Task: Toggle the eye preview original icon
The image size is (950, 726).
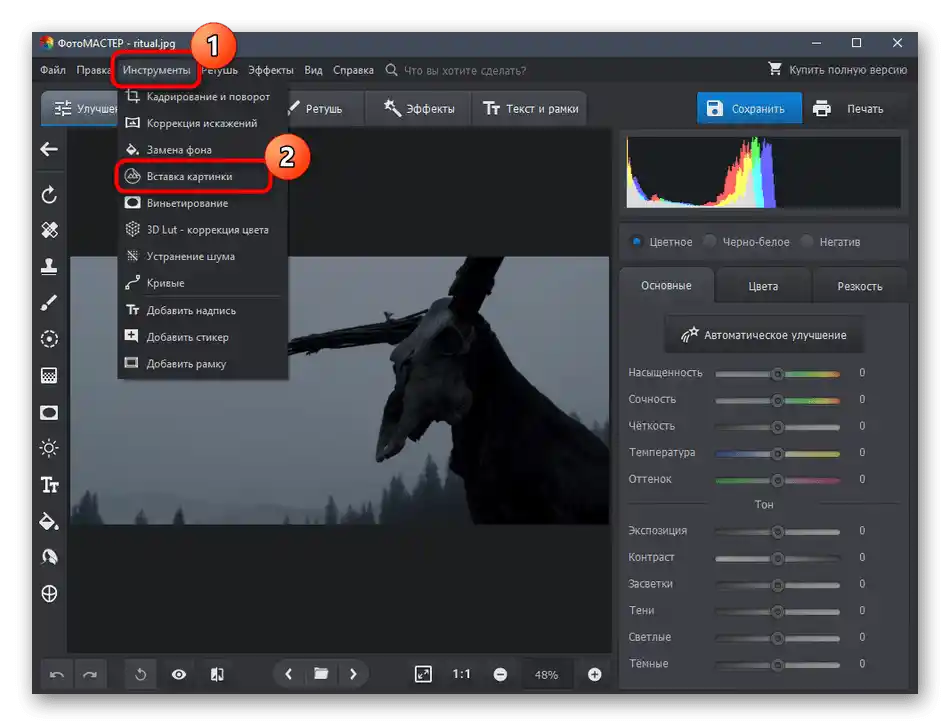Action: click(179, 674)
